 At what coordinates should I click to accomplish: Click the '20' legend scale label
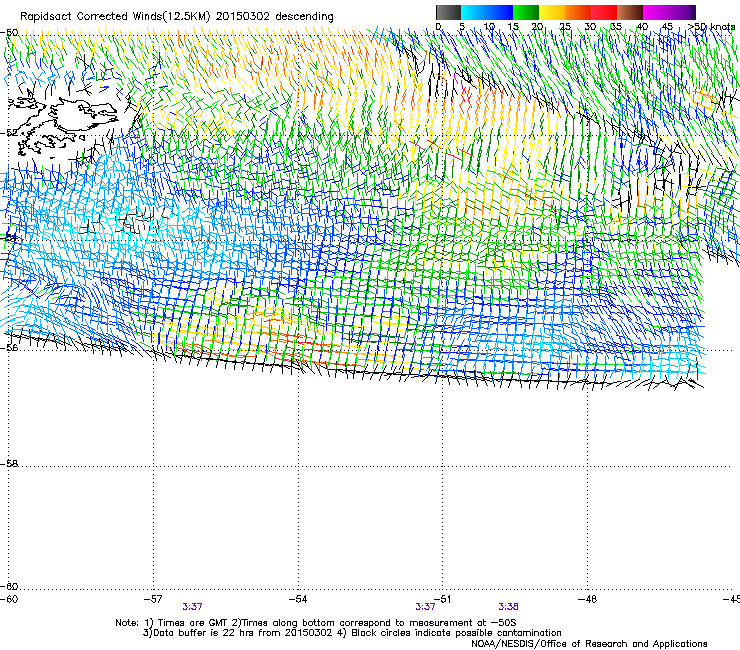[537, 27]
